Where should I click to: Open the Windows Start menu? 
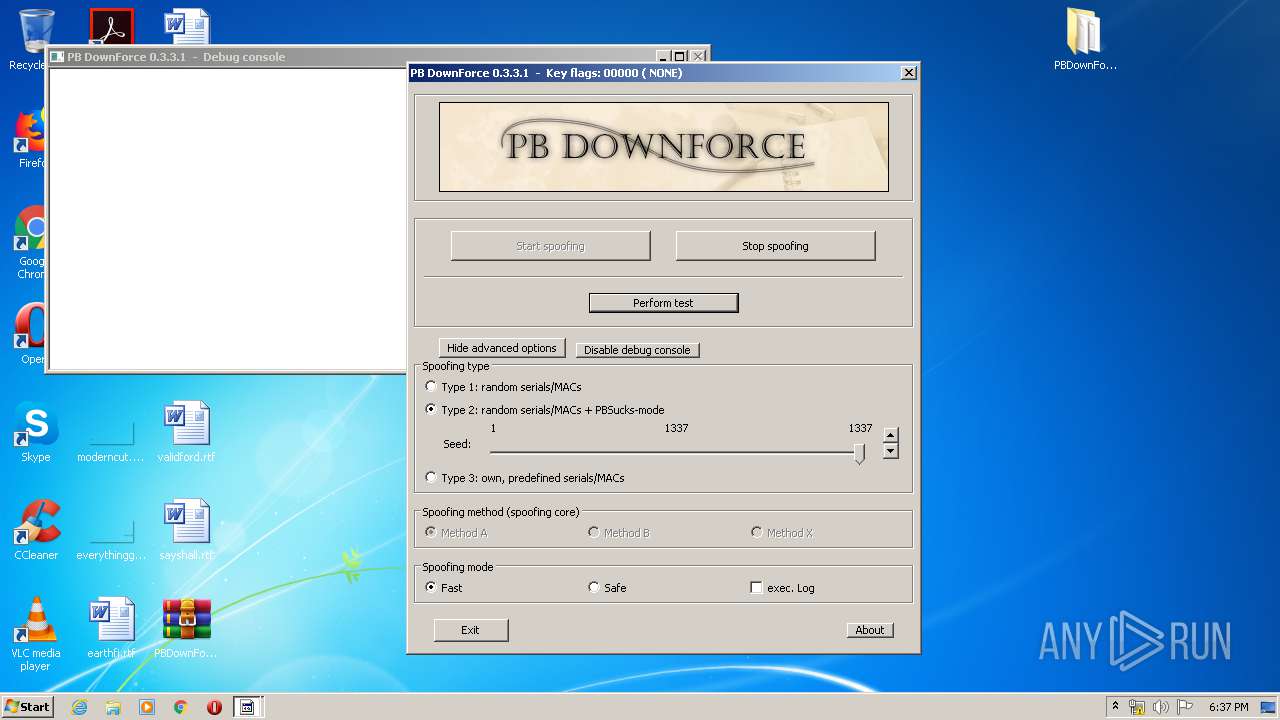click(27, 707)
